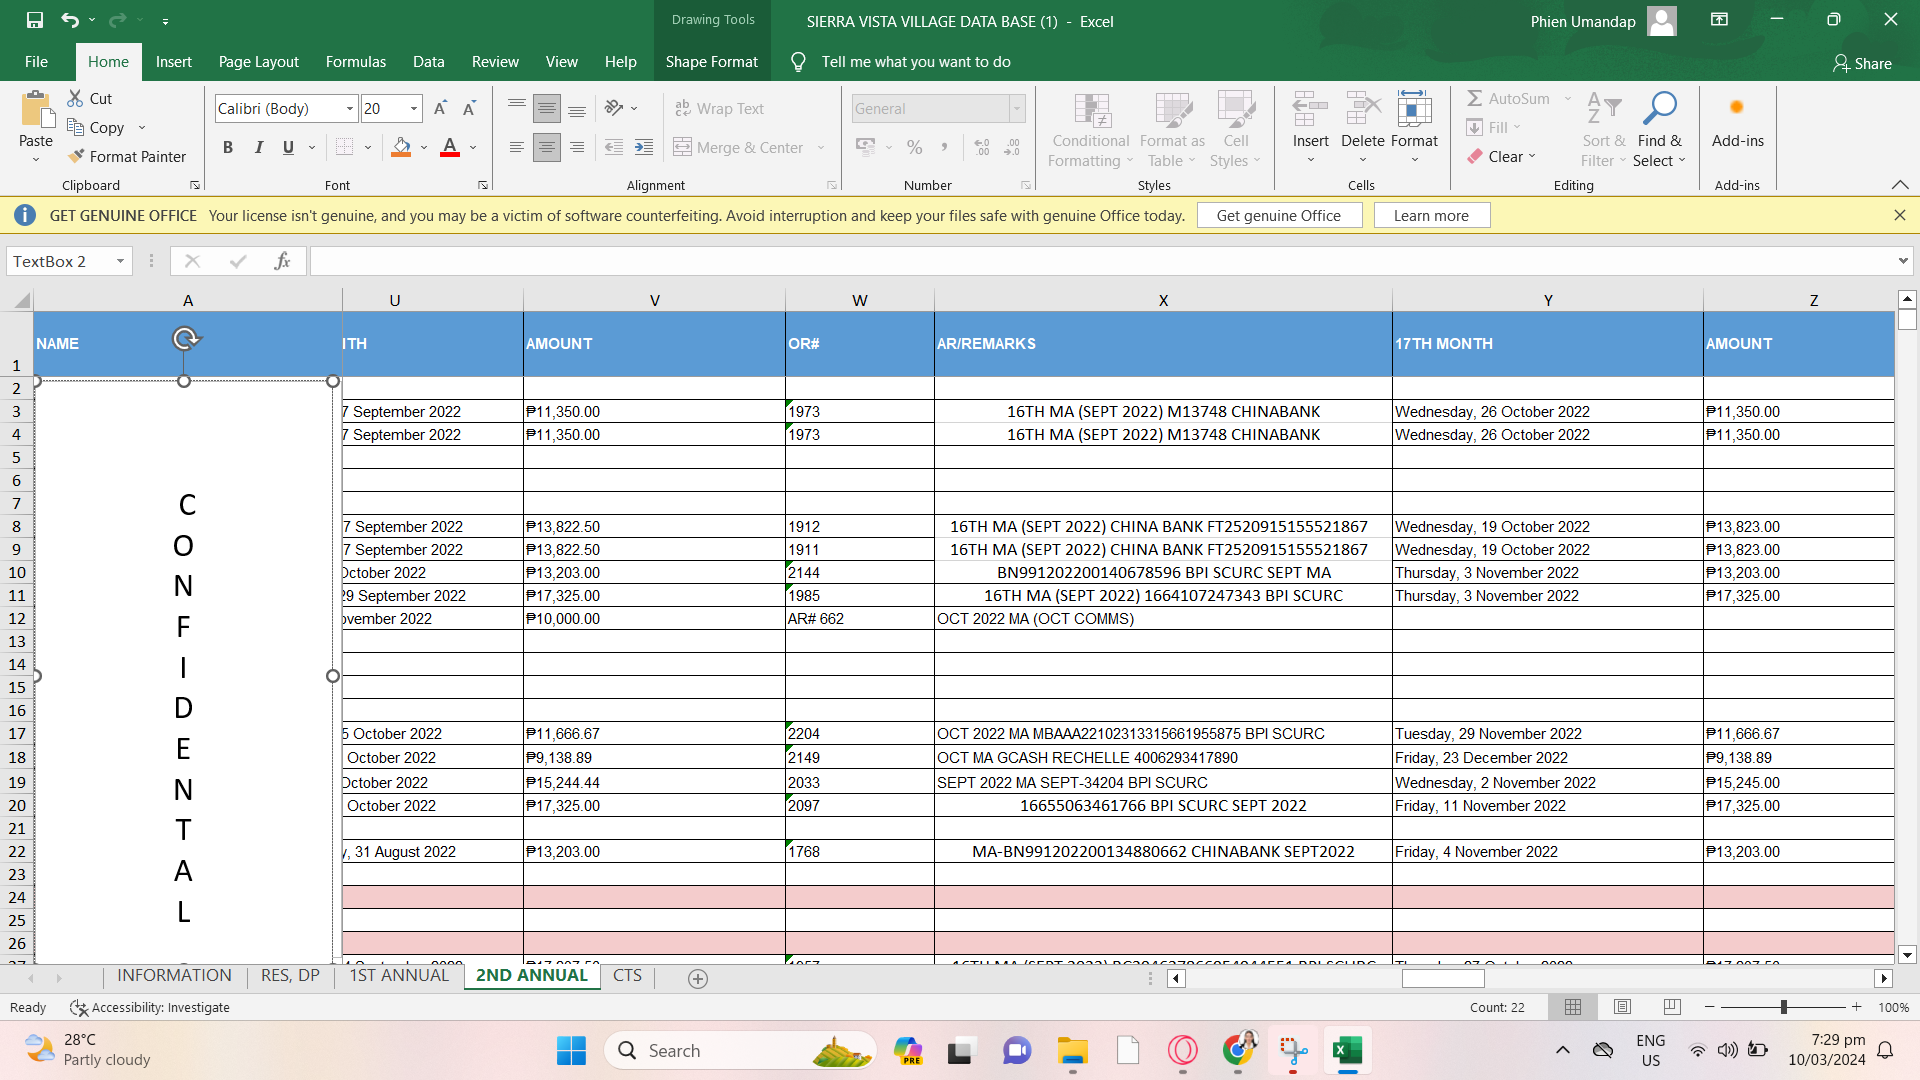Screen dimensions: 1920x1080
Task: Open the Shape Format tab
Action: coord(711,62)
